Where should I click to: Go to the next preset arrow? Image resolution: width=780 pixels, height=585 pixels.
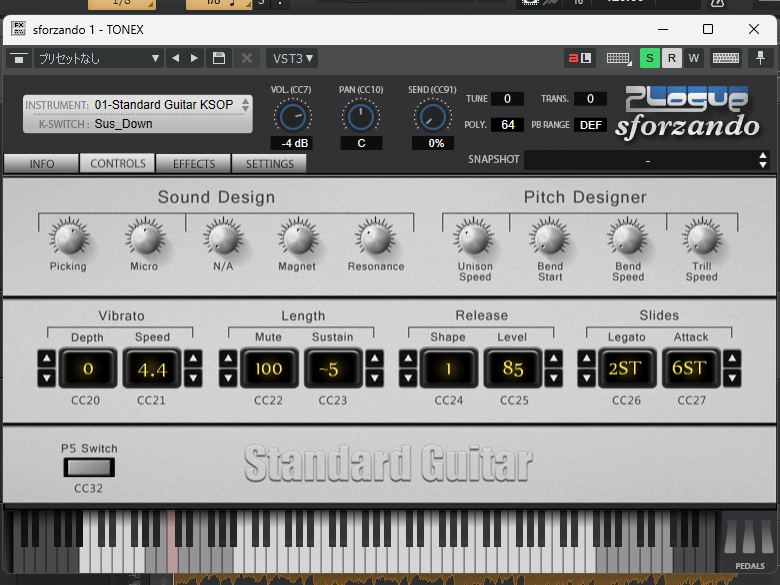195,58
